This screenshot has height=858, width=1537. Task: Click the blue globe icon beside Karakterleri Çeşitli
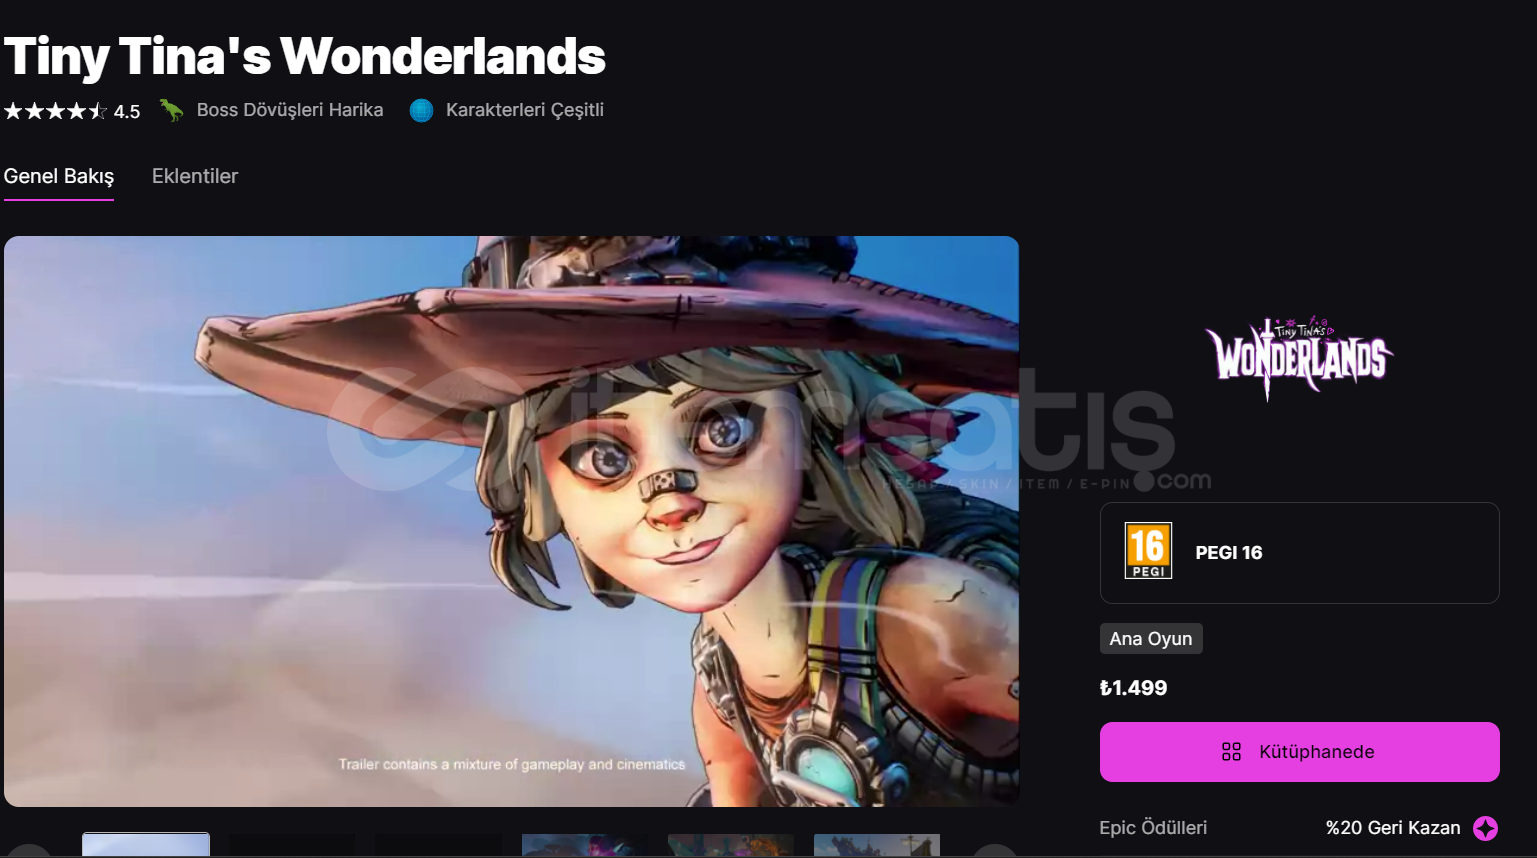click(422, 110)
